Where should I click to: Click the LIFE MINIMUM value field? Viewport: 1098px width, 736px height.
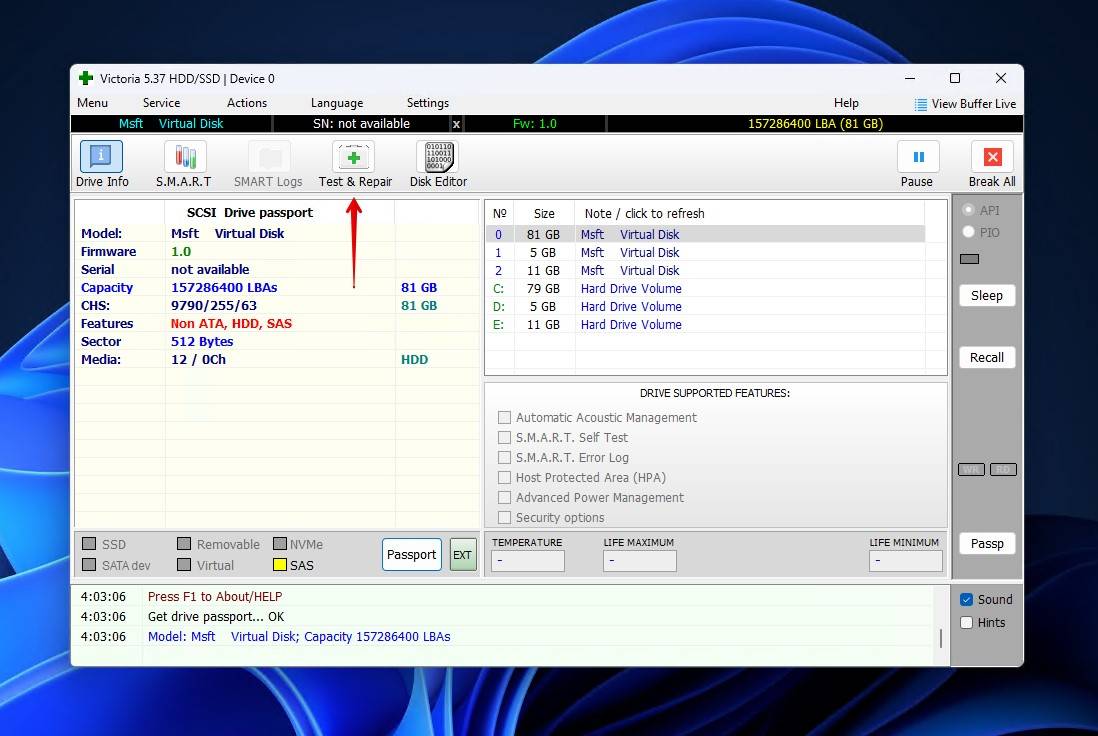point(905,561)
